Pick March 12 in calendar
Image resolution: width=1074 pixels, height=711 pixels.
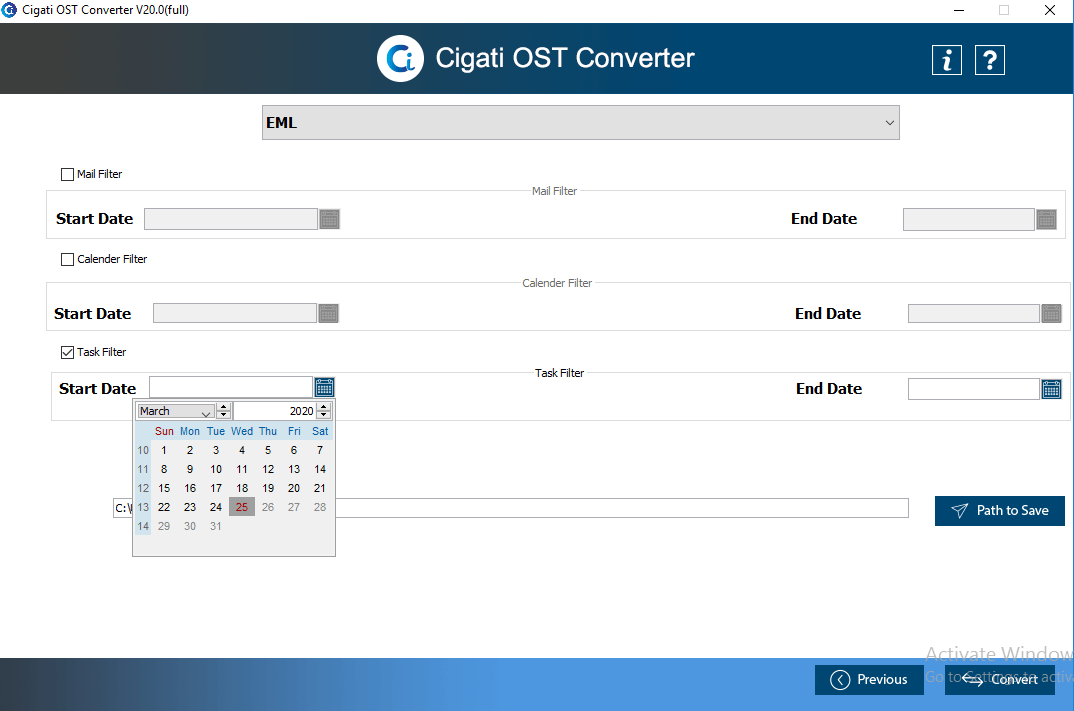(x=268, y=469)
